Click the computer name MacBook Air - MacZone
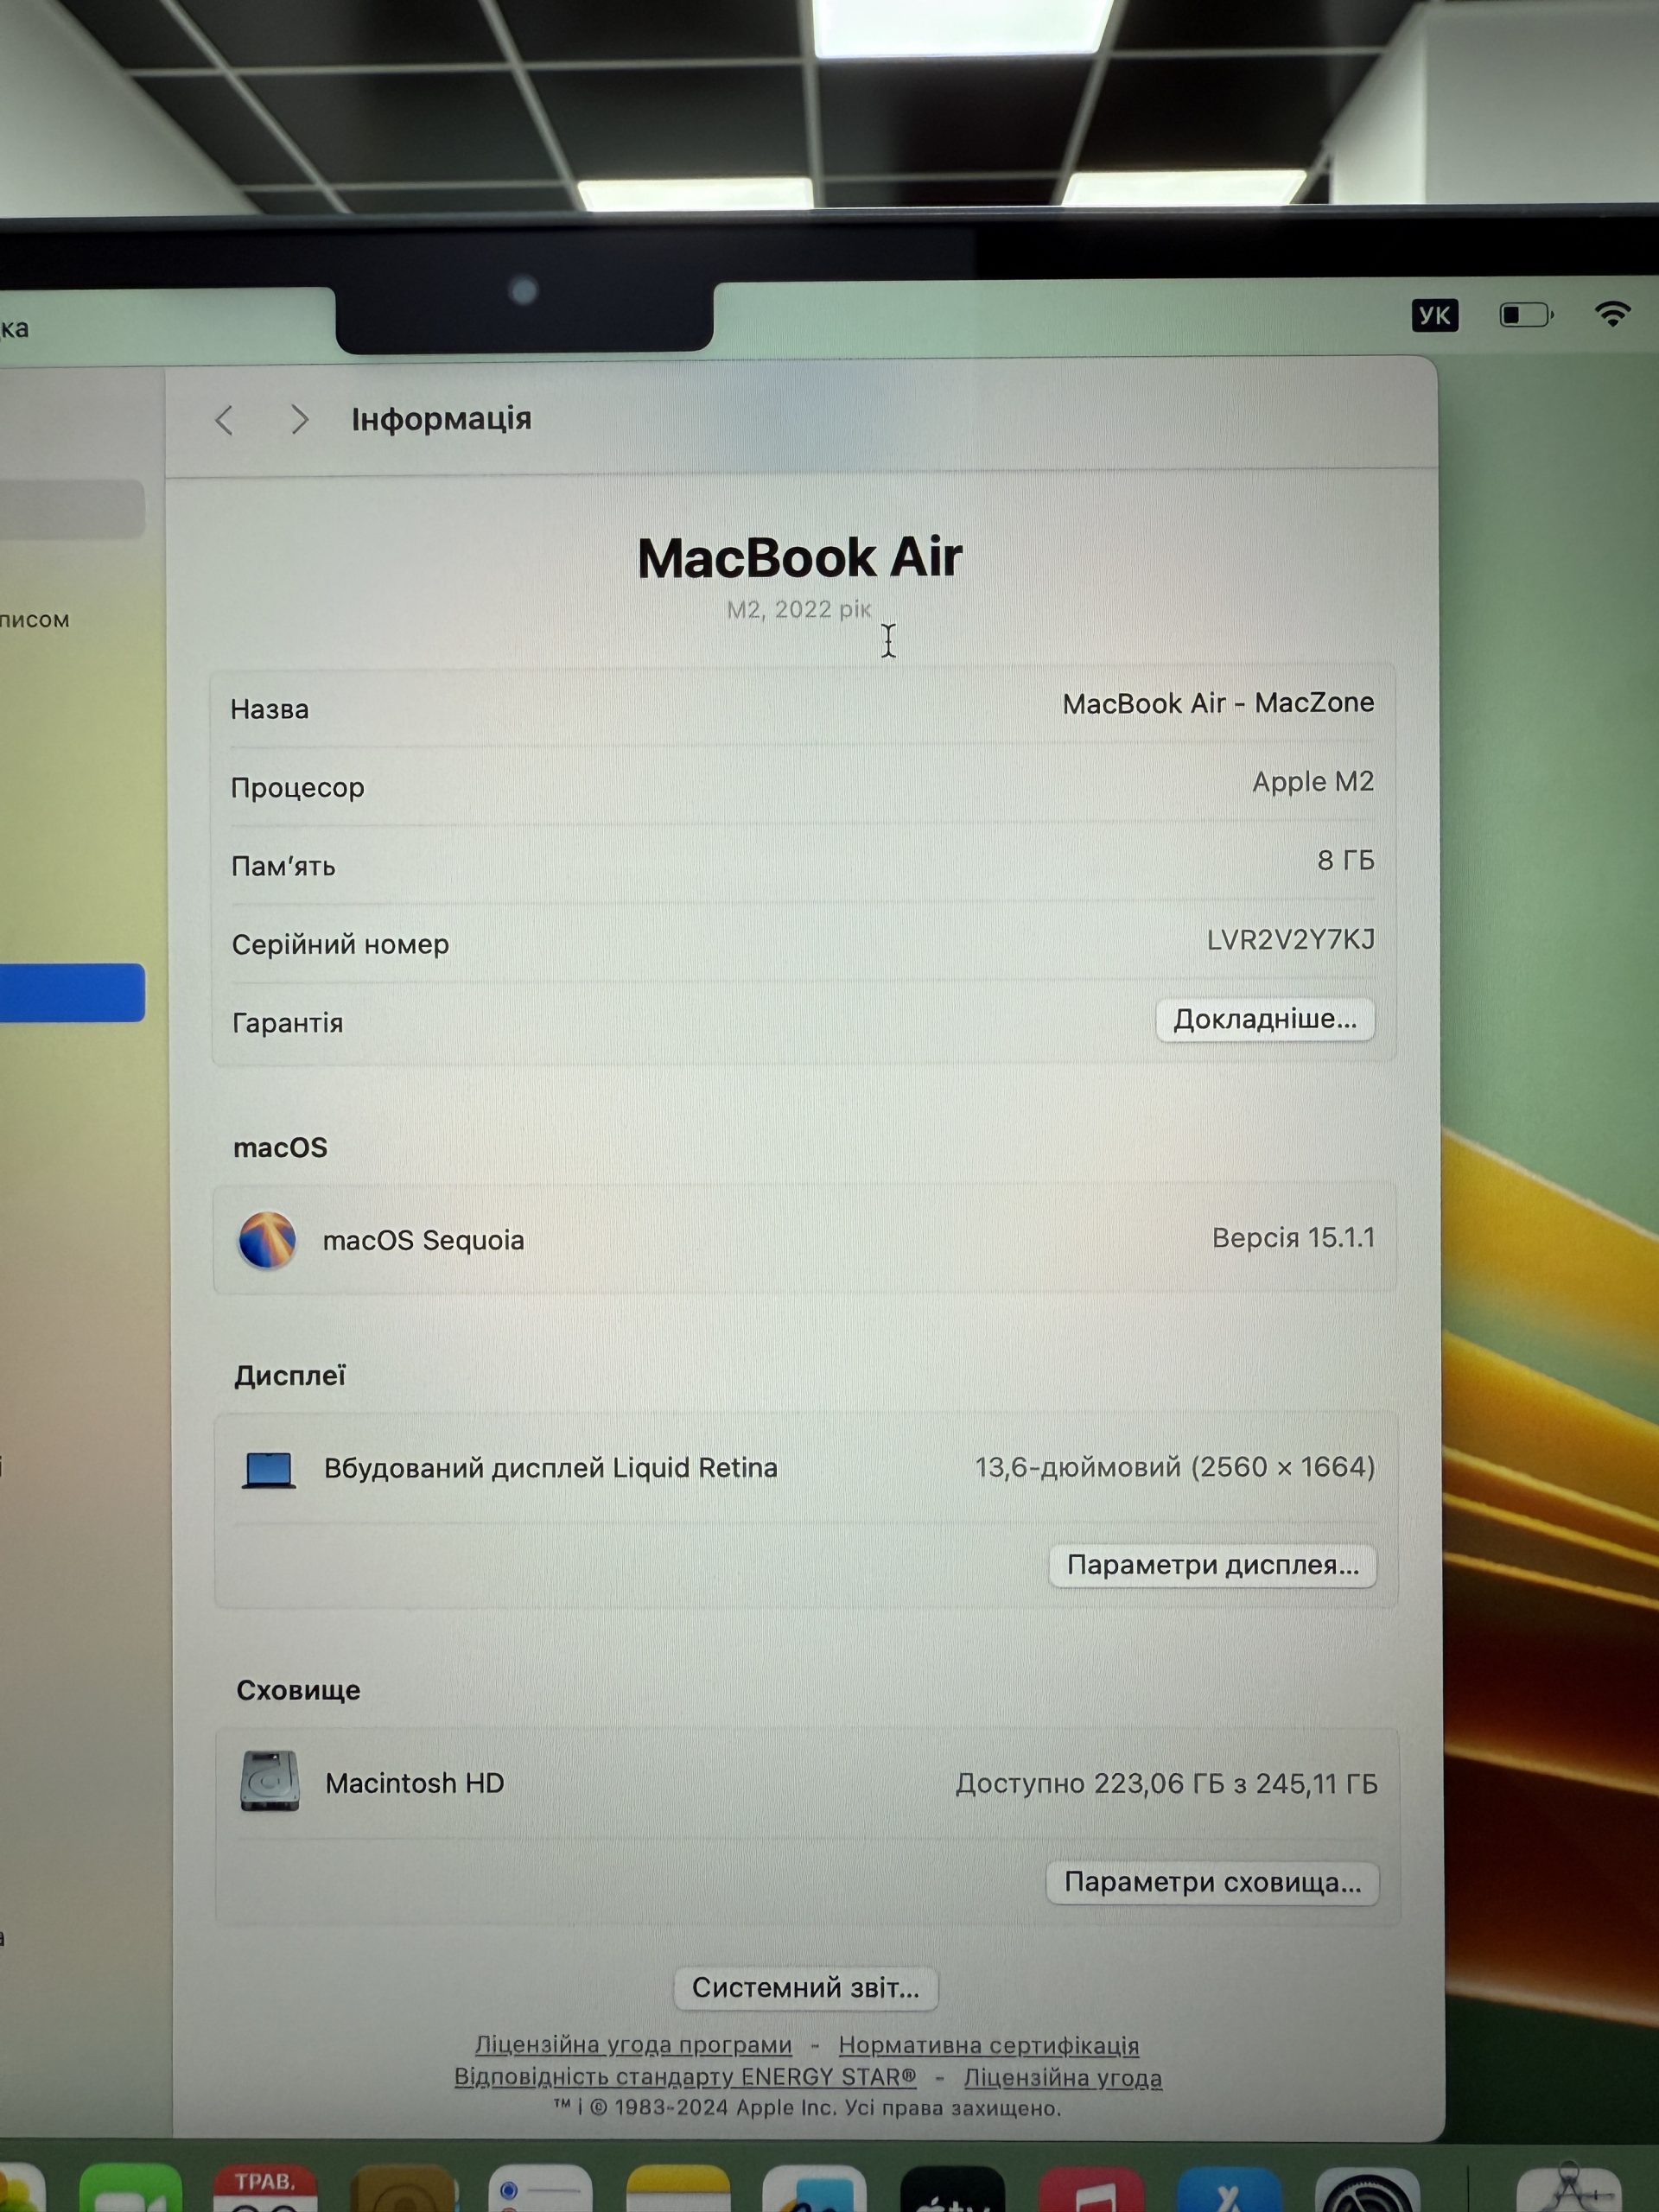1659x2212 pixels. pyautogui.click(x=1218, y=703)
